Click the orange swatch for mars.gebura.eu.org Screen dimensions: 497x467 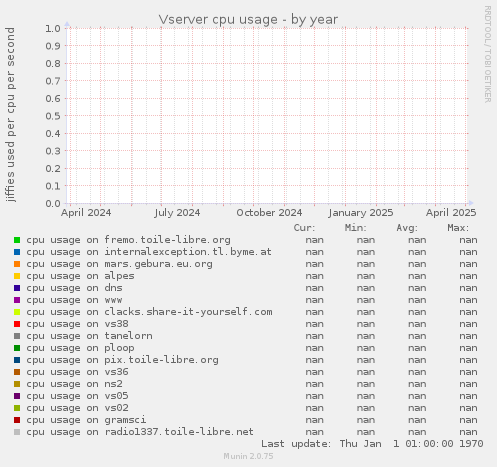[x=17, y=264]
